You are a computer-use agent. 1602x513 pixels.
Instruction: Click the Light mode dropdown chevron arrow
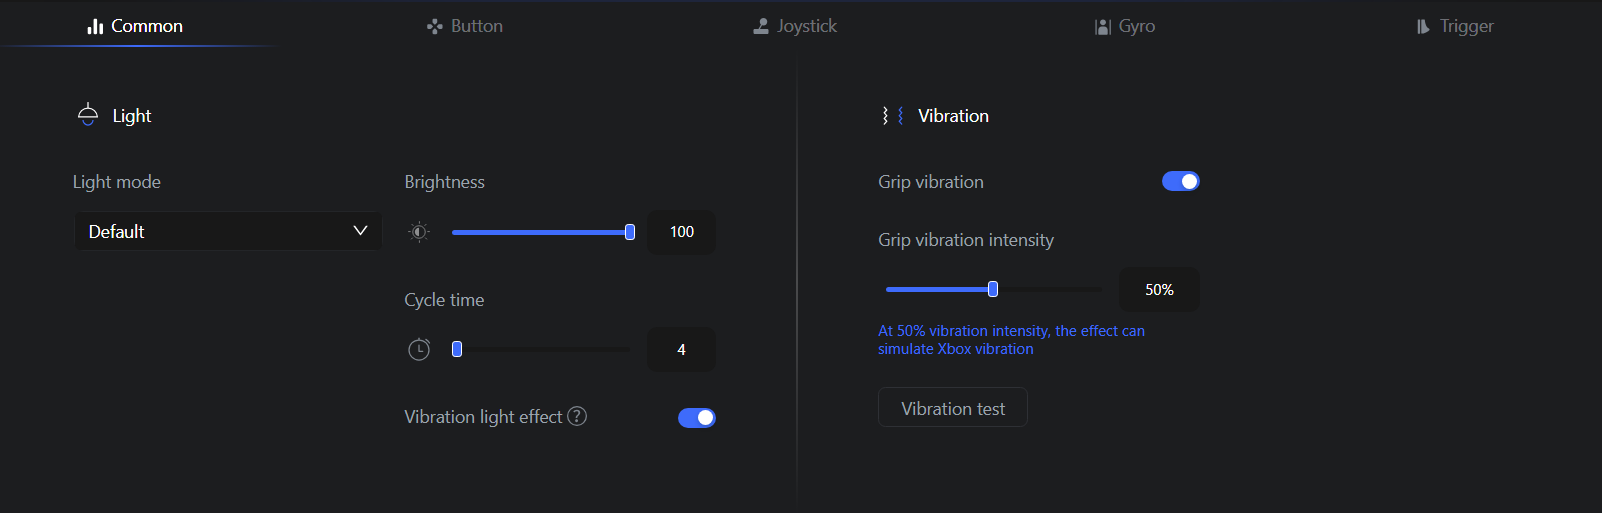coord(360,231)
